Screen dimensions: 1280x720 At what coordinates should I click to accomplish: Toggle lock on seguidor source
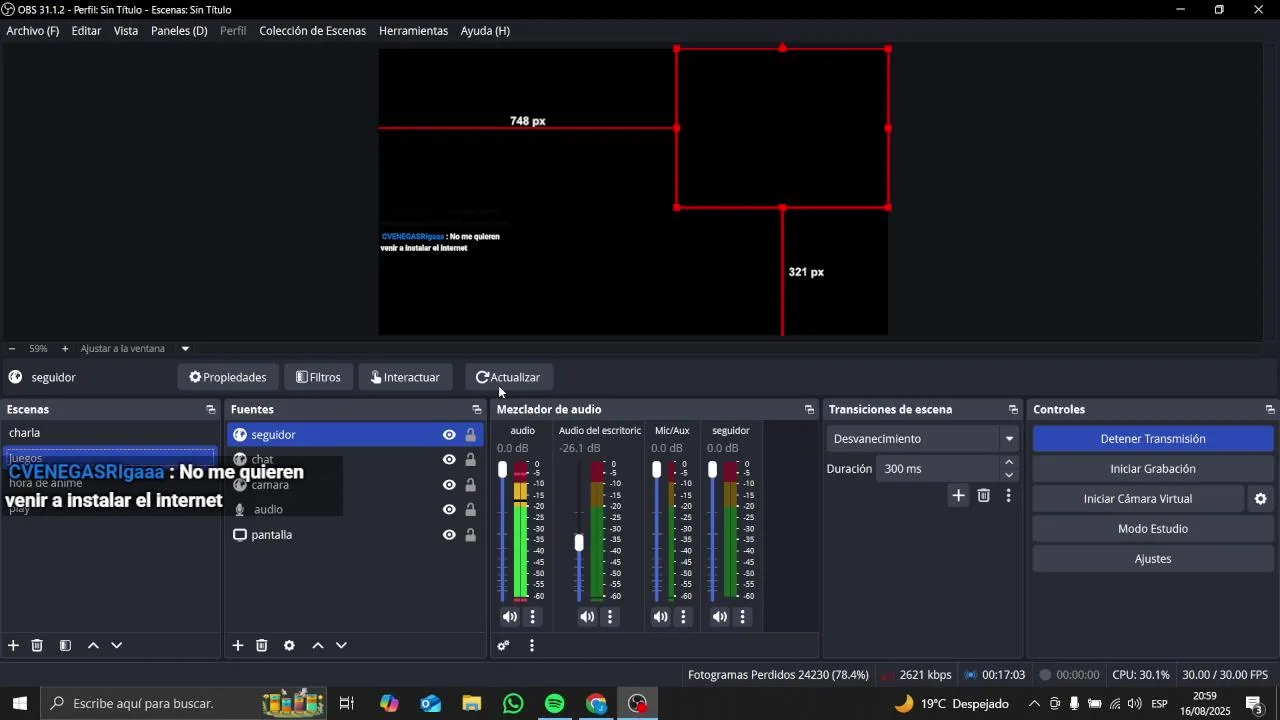[x=471, y=435]
